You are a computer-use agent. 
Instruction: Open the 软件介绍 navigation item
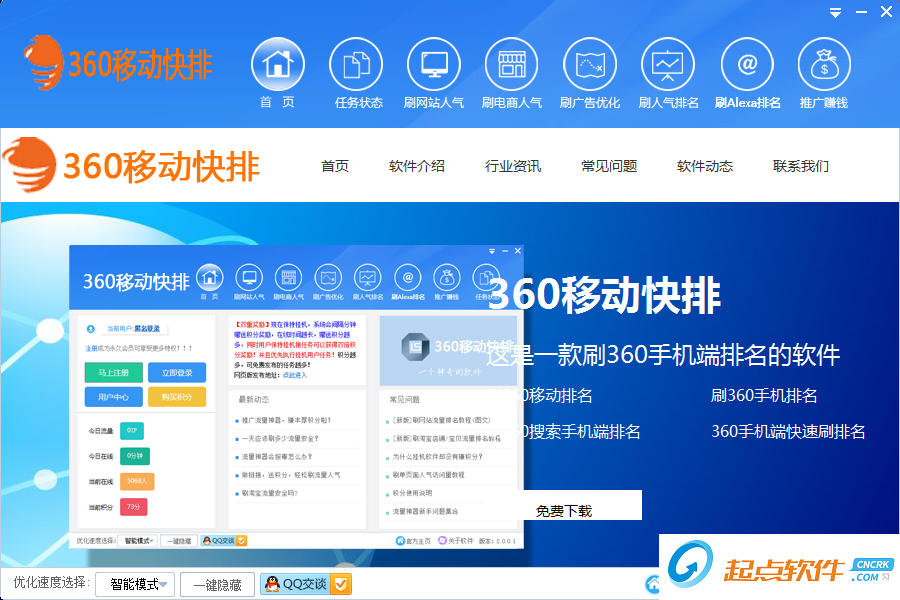click(x=417, y=166)
